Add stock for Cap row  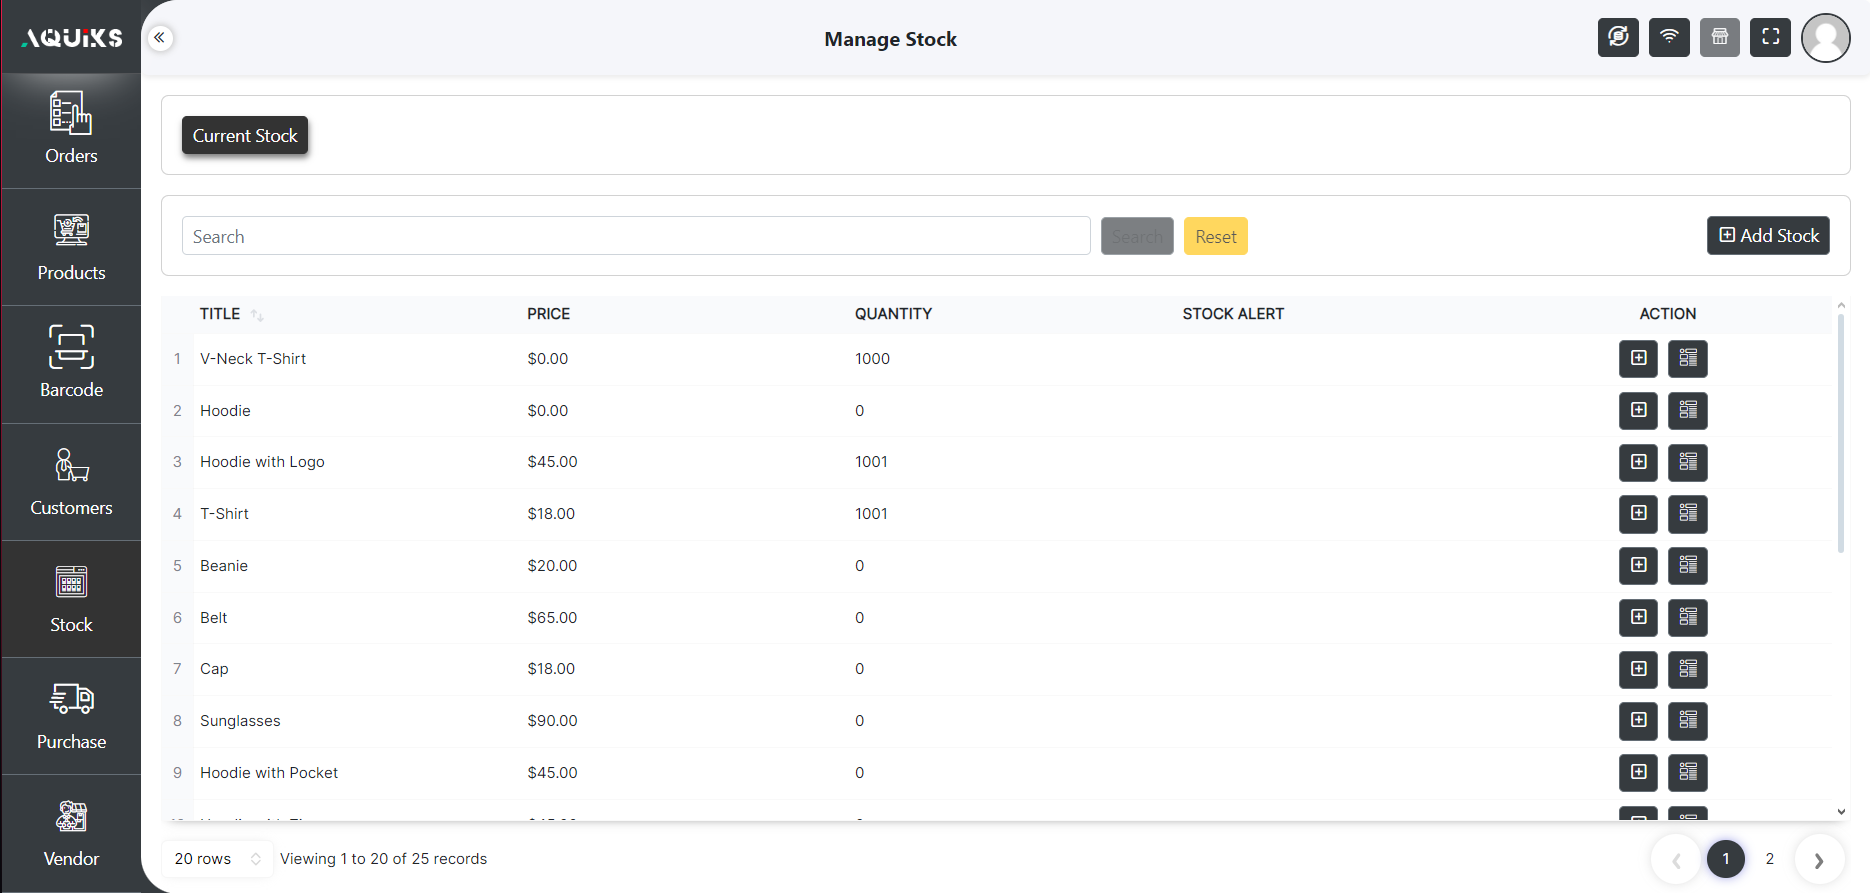(x=1638, y=669)
